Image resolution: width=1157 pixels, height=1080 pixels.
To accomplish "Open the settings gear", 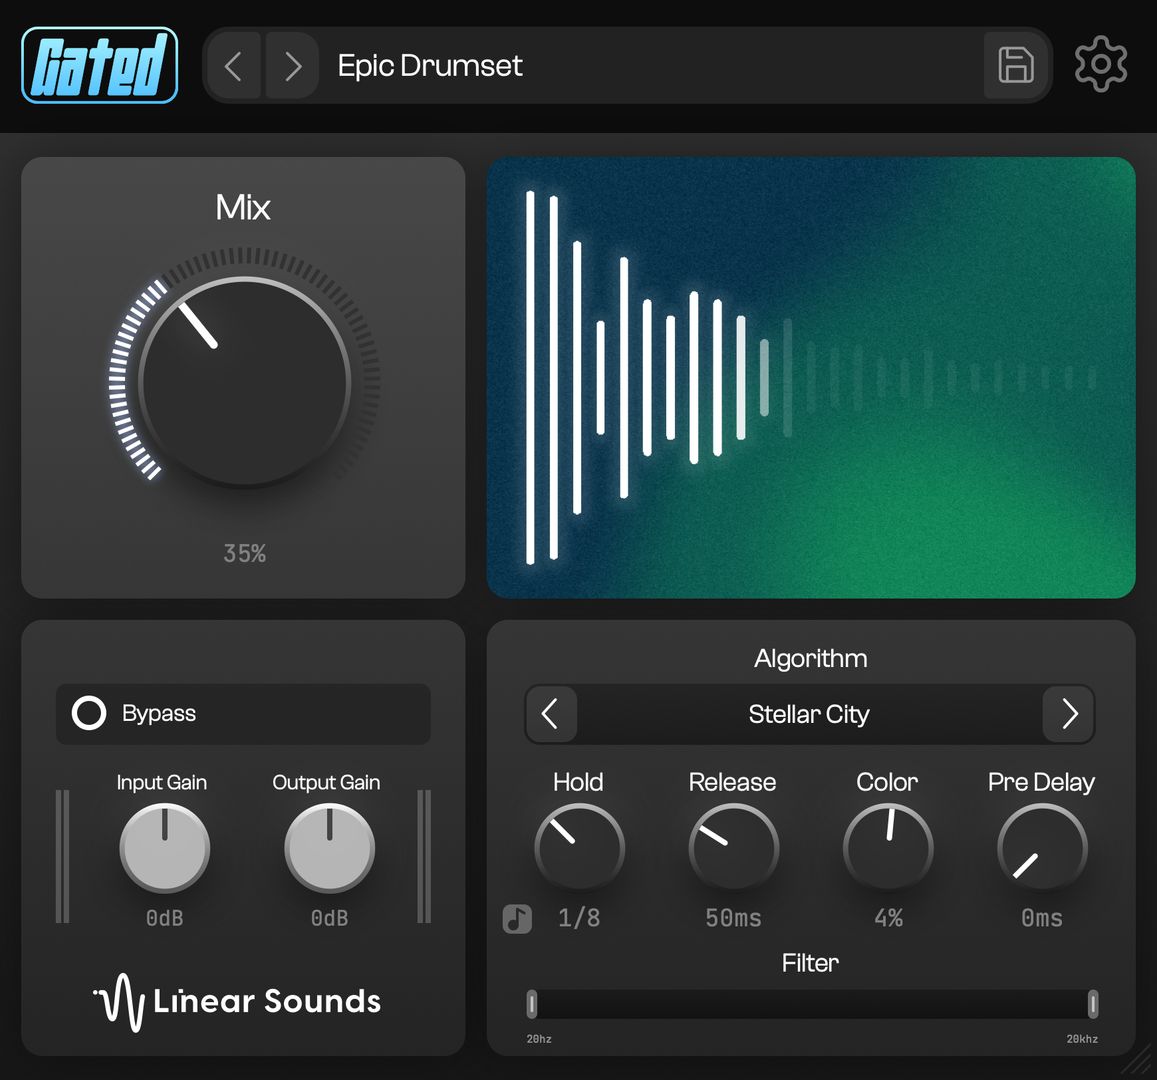I will [1100, 65].
